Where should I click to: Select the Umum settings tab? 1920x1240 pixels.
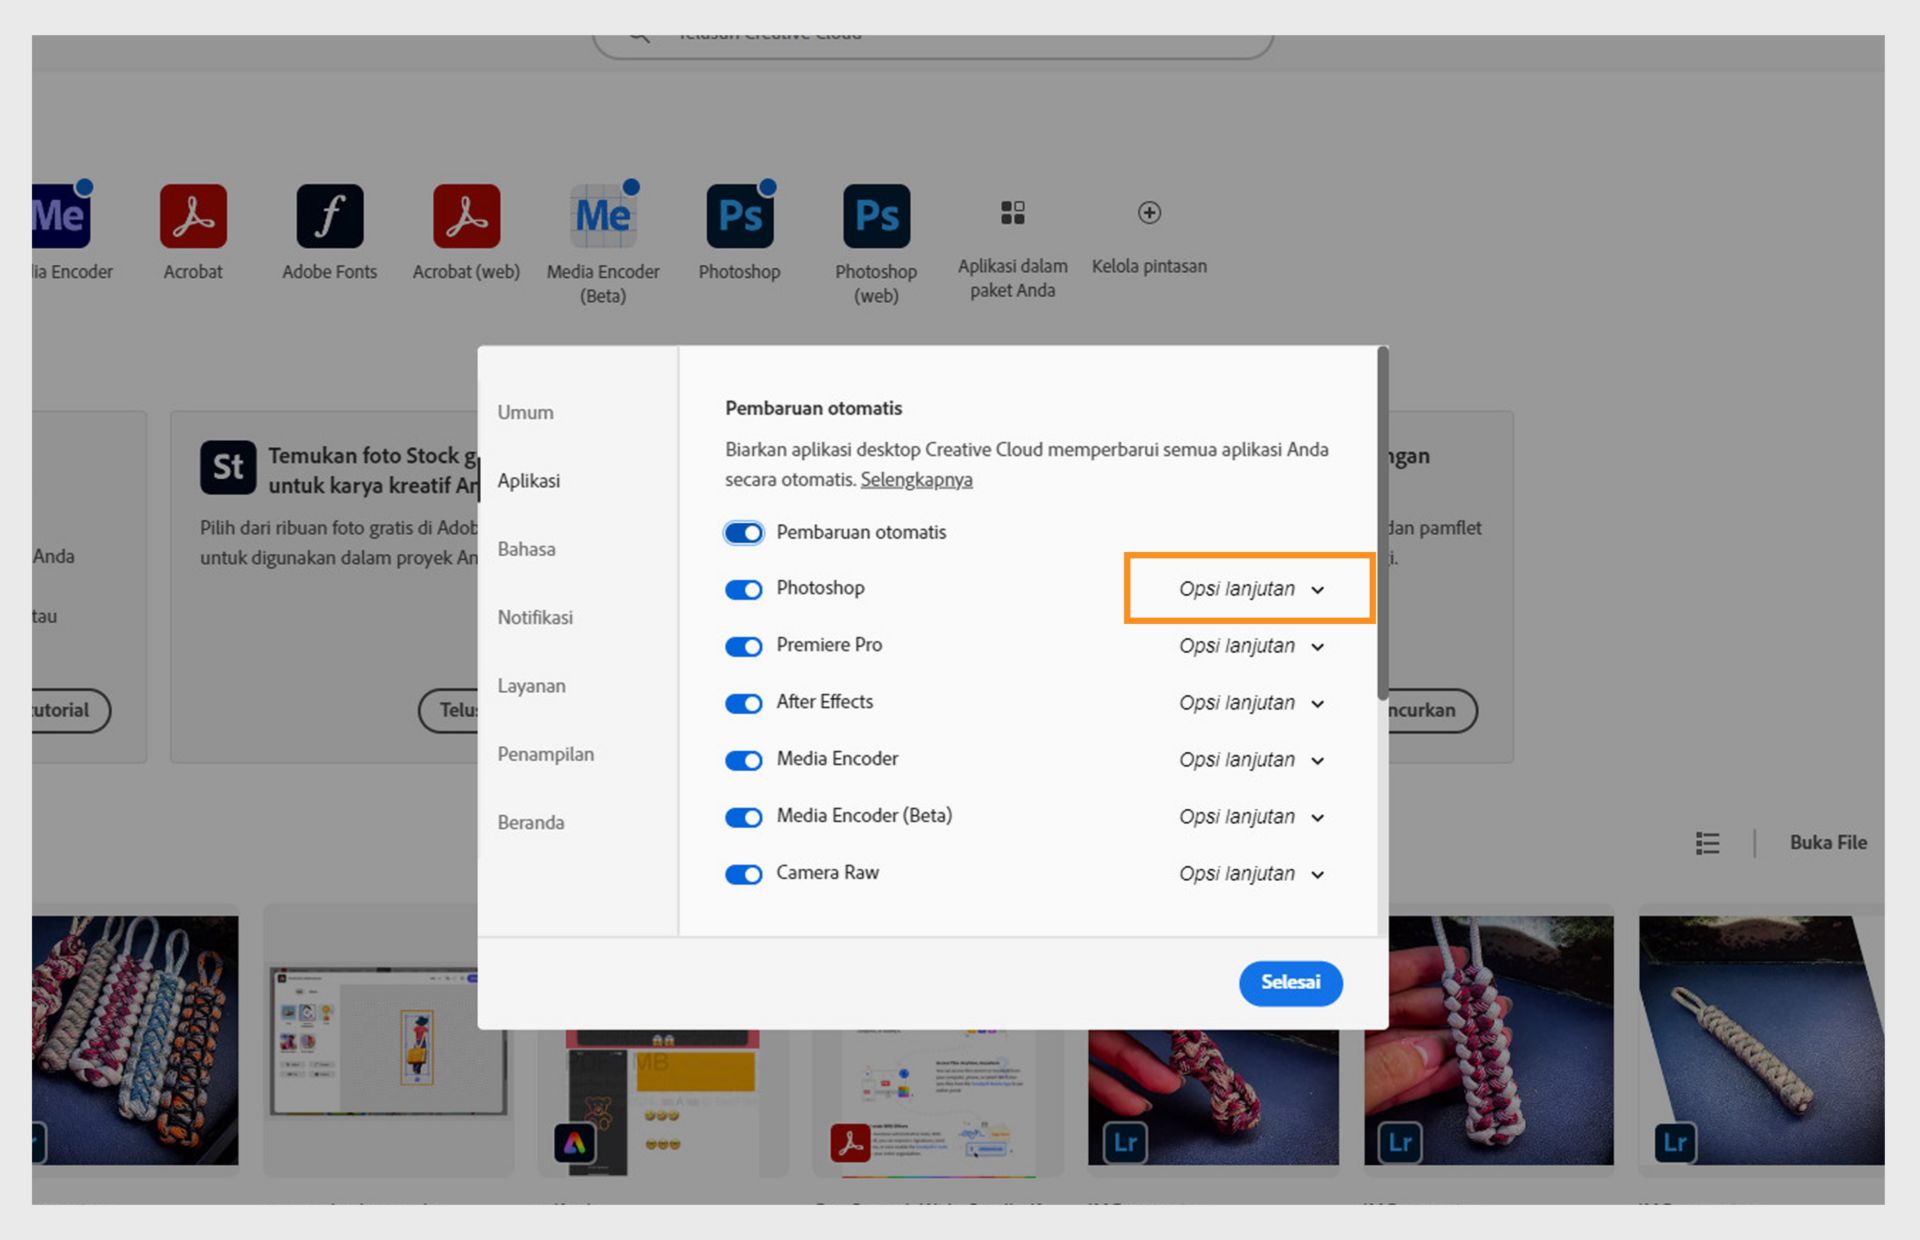pos(525,412)
